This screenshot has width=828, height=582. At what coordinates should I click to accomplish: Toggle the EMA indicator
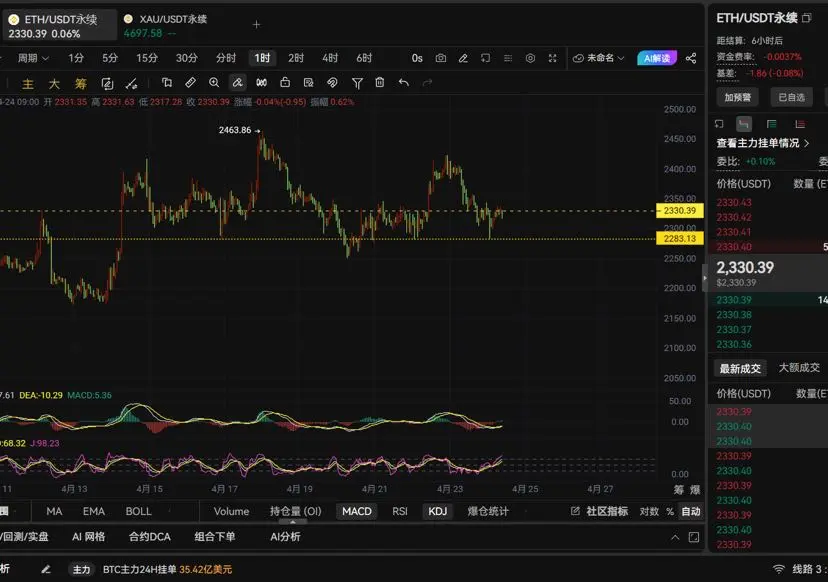93,511
